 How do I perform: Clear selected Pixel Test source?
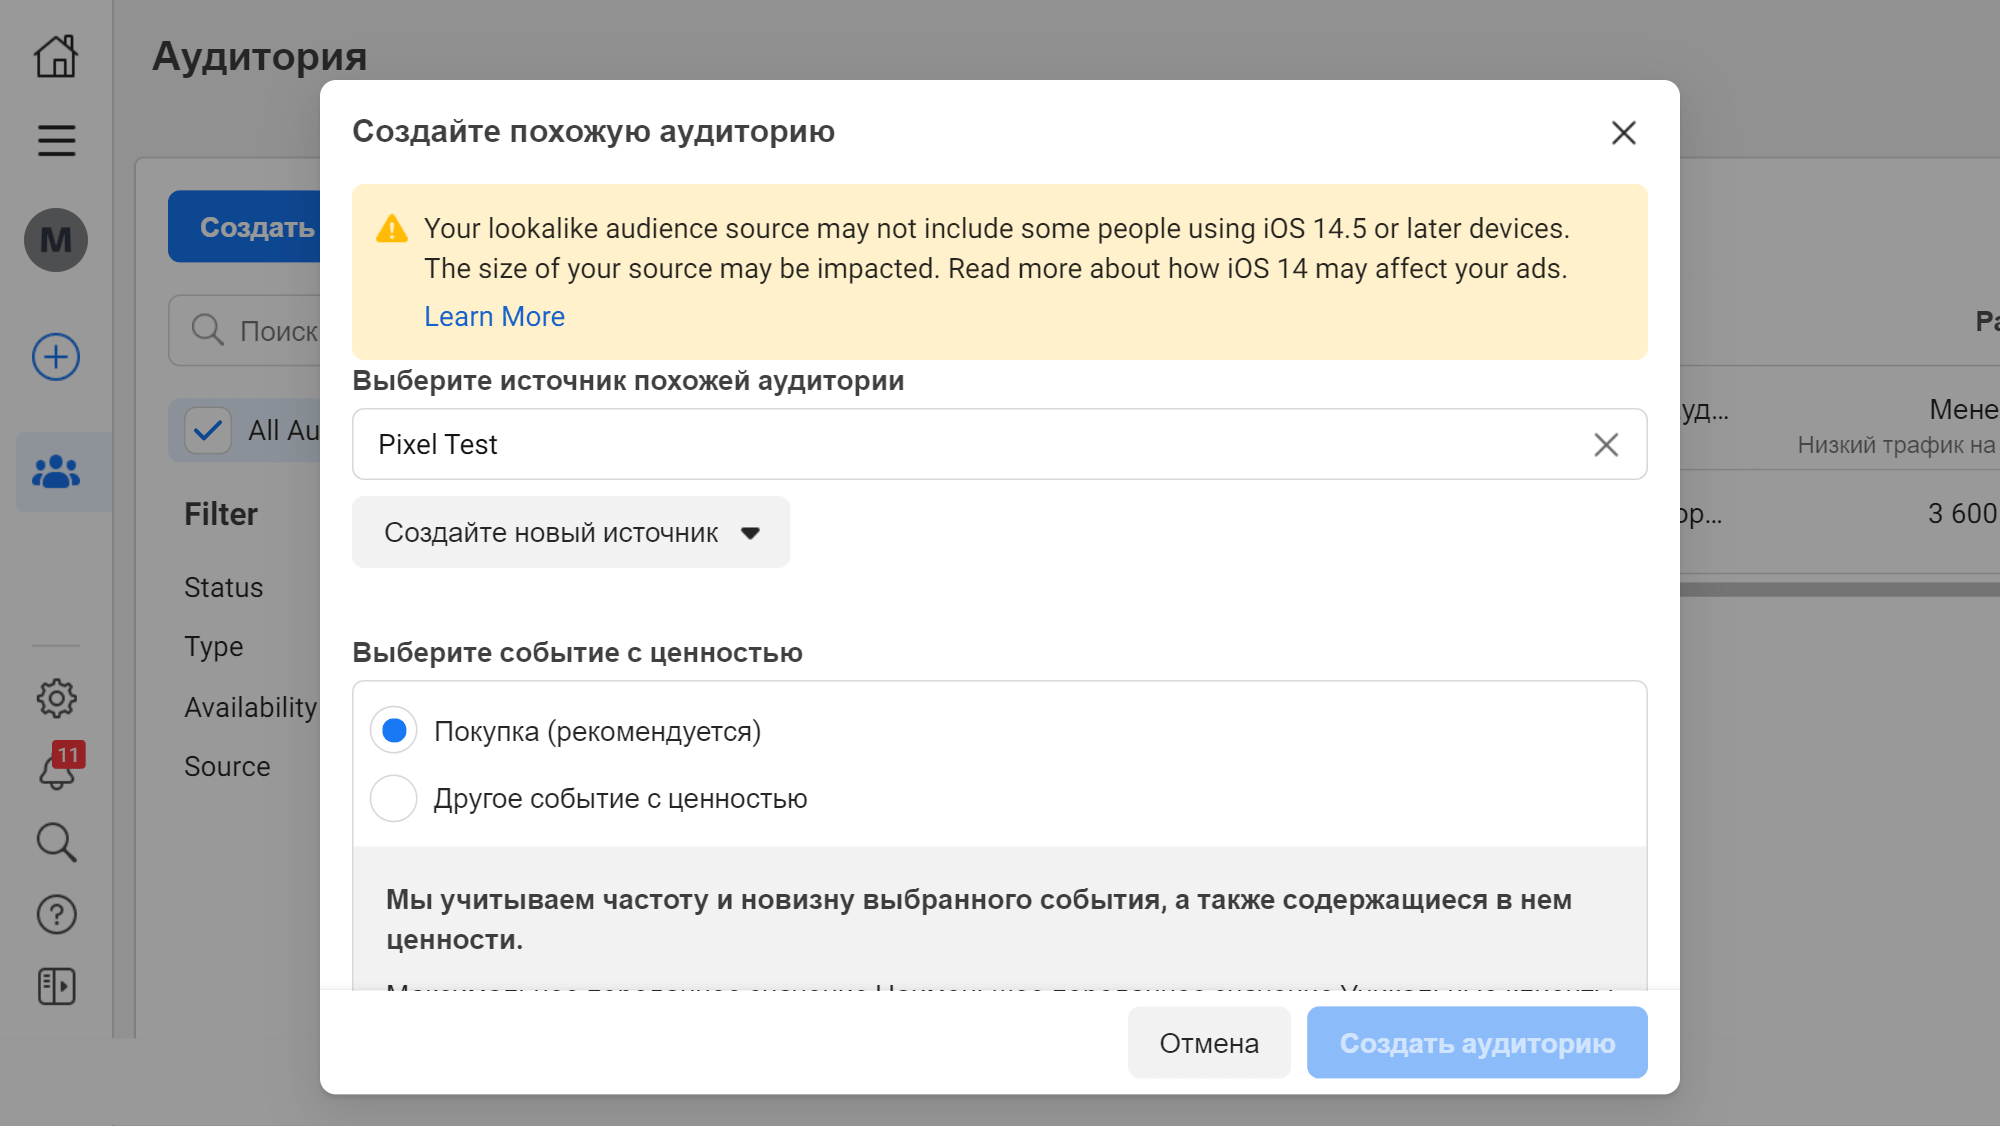click(1606, 444)
